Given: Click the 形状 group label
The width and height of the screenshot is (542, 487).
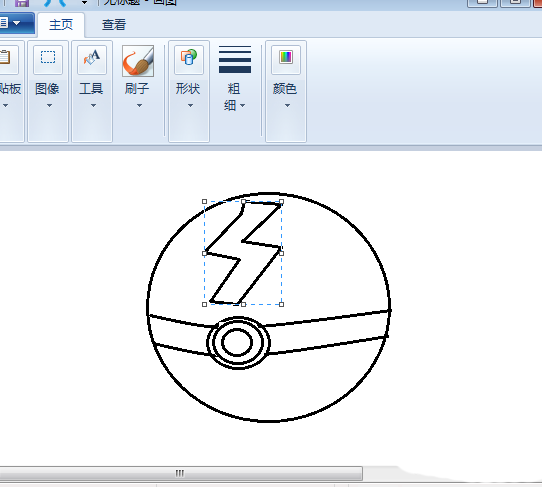Looking at the screenshot, I should [x=188, y=89].
